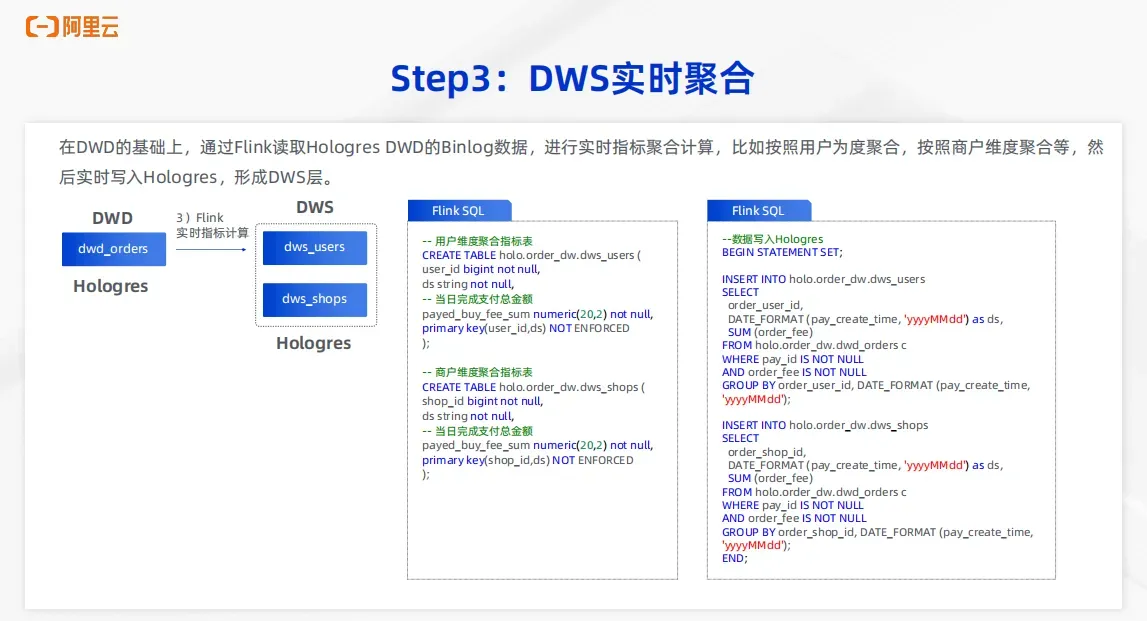Image resolution: width=1147 pixels, height=621 pixels.
Task: Click the "order_user_id," select column line
Action: (x=765, y=305)
